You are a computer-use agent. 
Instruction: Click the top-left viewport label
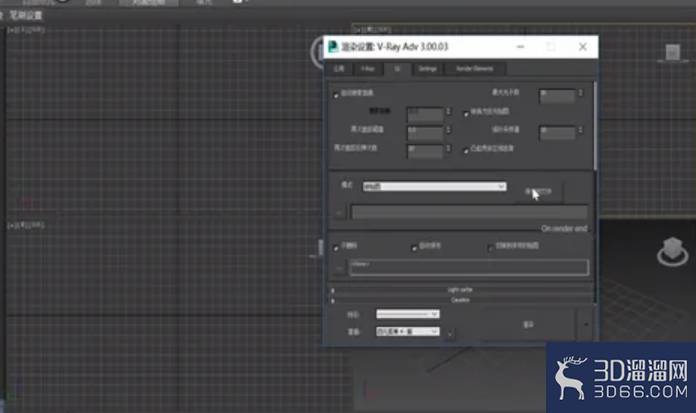[26, 30]
